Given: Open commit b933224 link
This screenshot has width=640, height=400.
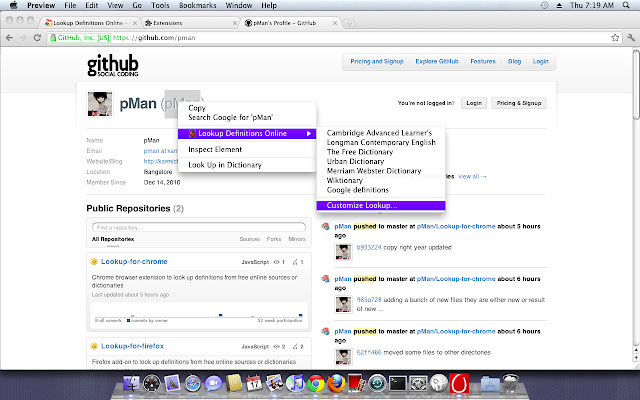Looking at the screenshot, I should tap(369, 247).
